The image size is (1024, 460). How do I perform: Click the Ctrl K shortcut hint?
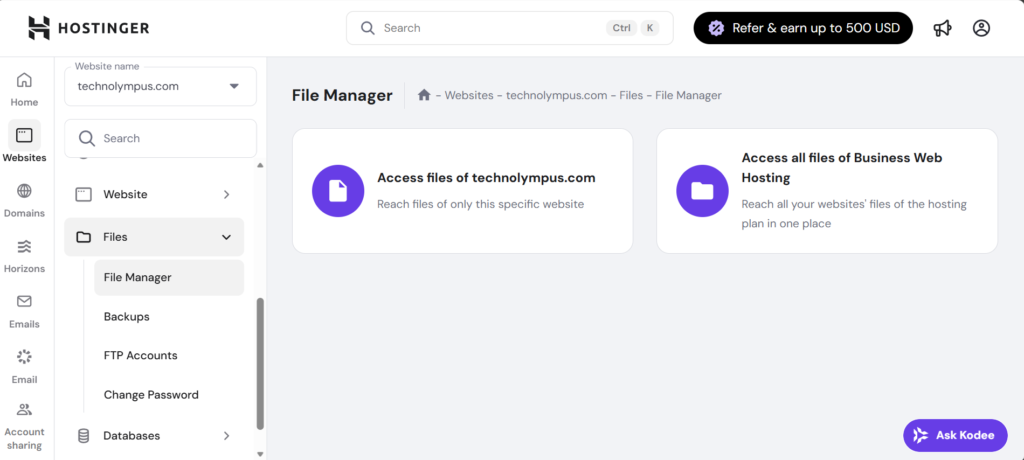(632, 28)
